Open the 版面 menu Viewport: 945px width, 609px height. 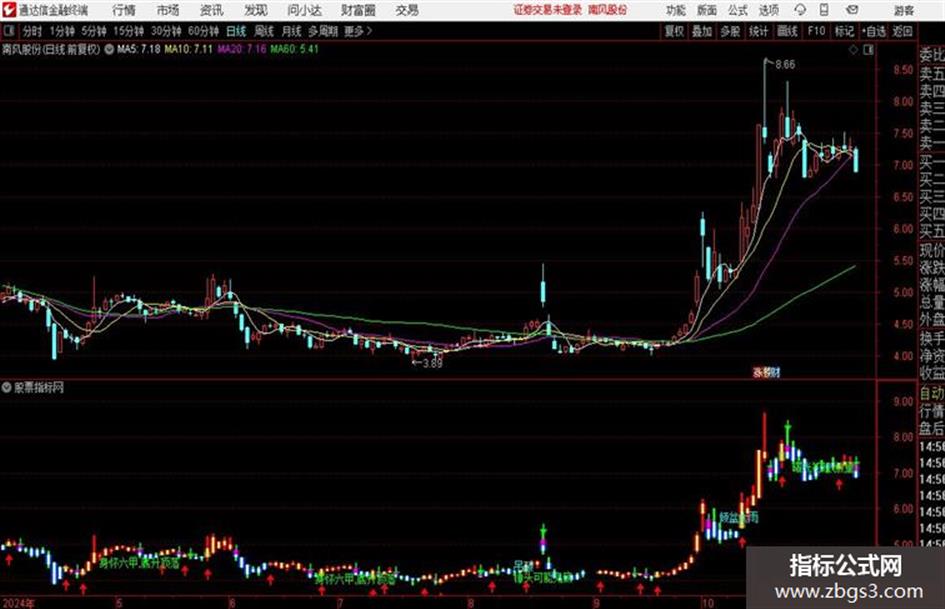coord(707,10)
